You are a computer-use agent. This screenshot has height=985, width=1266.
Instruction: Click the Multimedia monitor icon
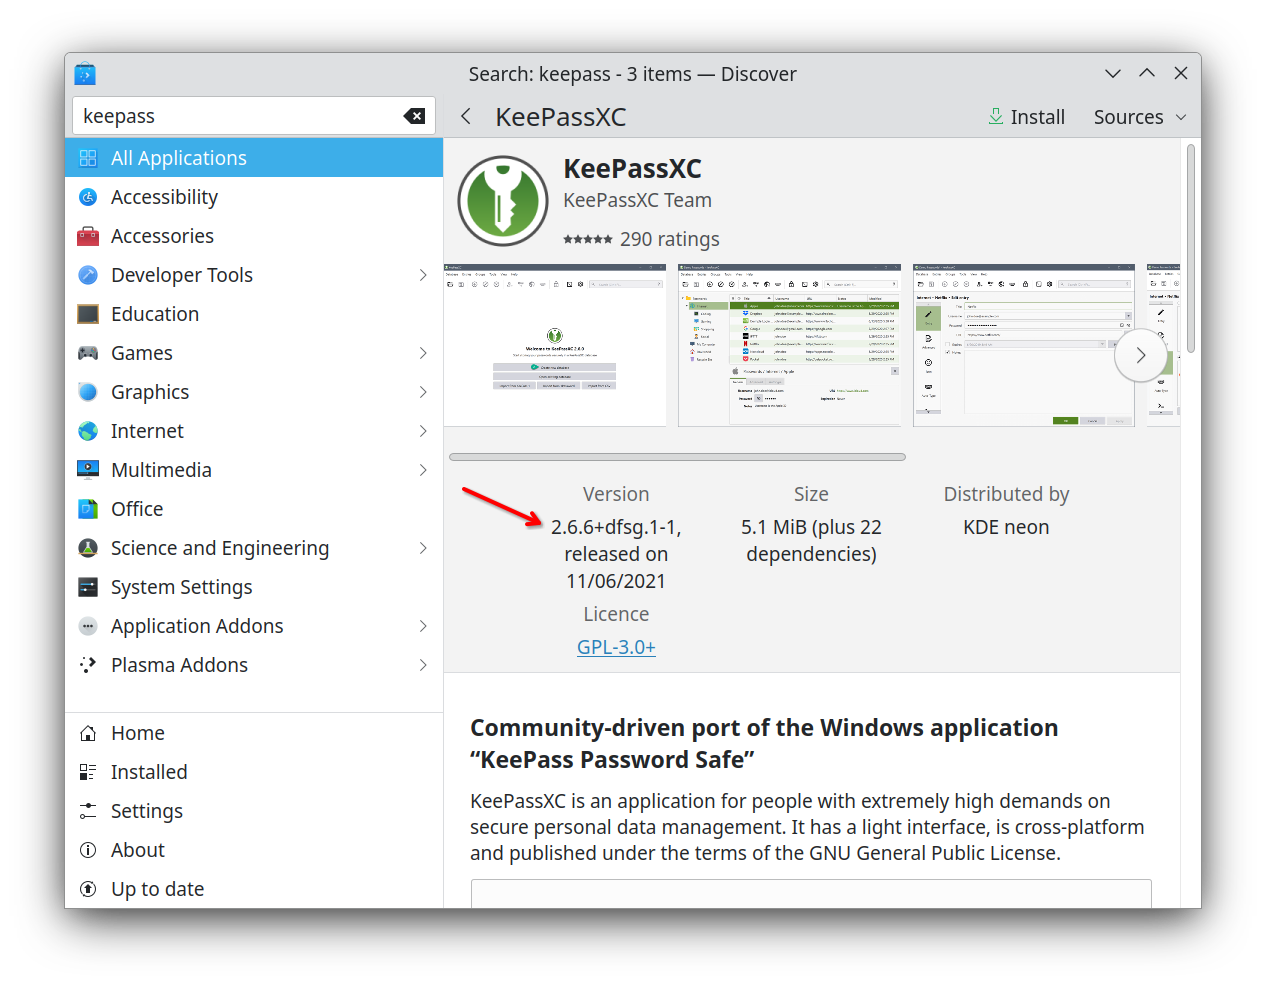pos(88,470)
